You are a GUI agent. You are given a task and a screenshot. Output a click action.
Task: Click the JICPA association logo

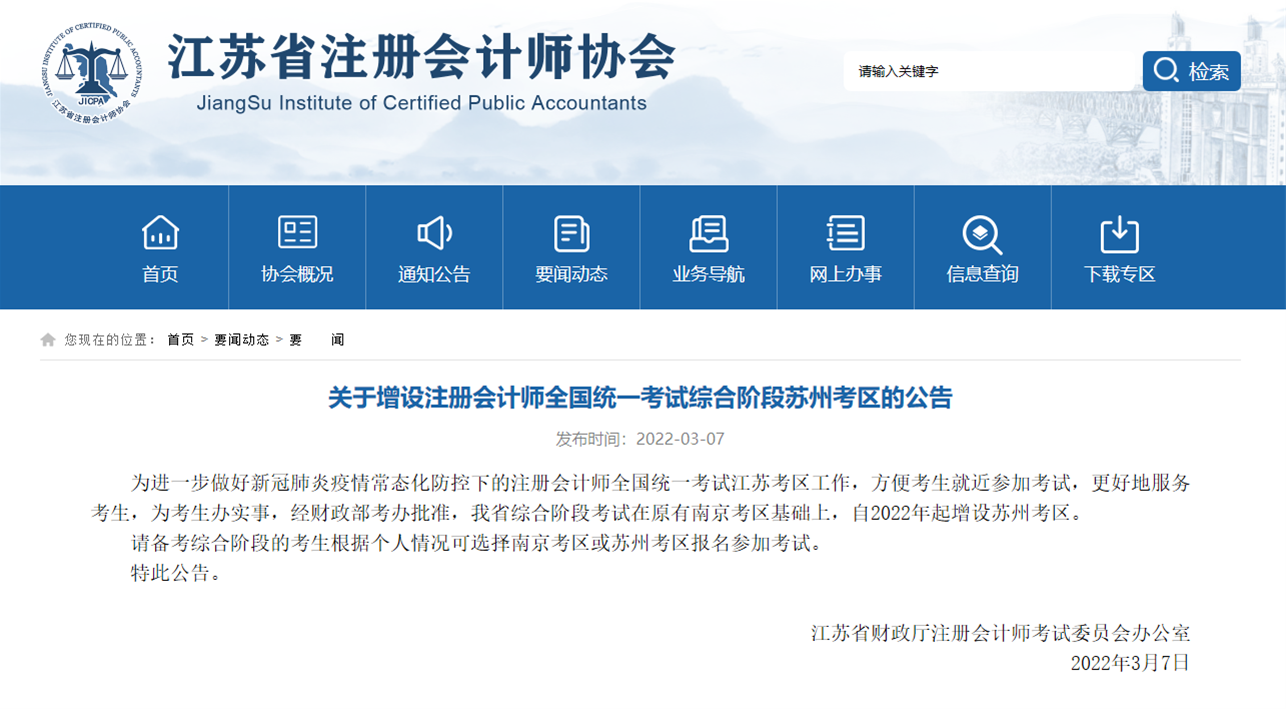pyautogui.click(x=91, y=73)
